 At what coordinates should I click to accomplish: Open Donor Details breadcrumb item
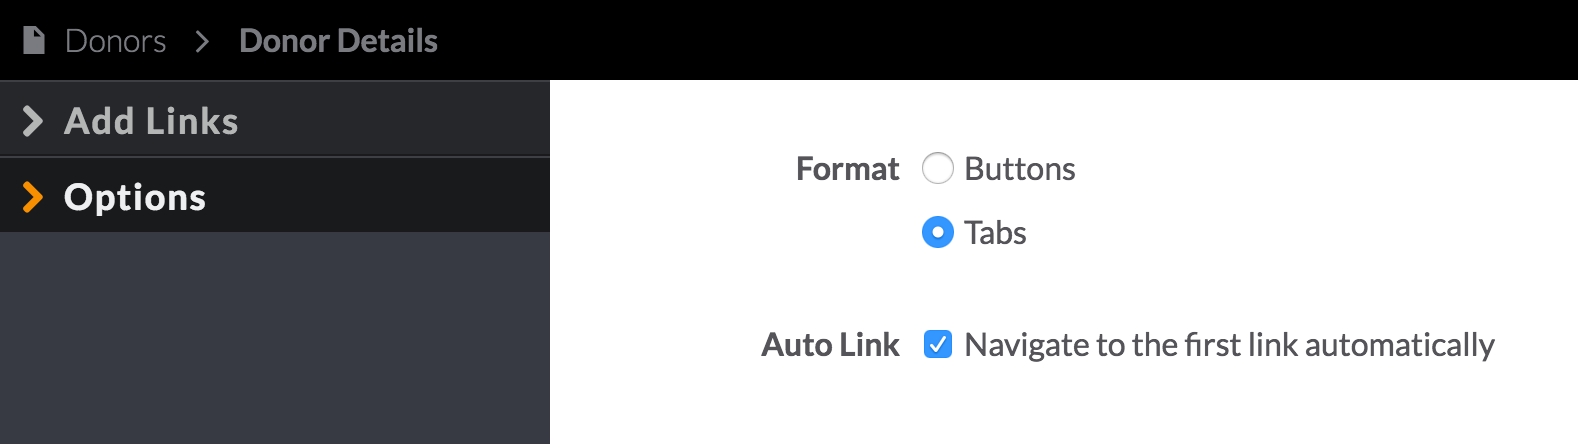coord(338,41)
